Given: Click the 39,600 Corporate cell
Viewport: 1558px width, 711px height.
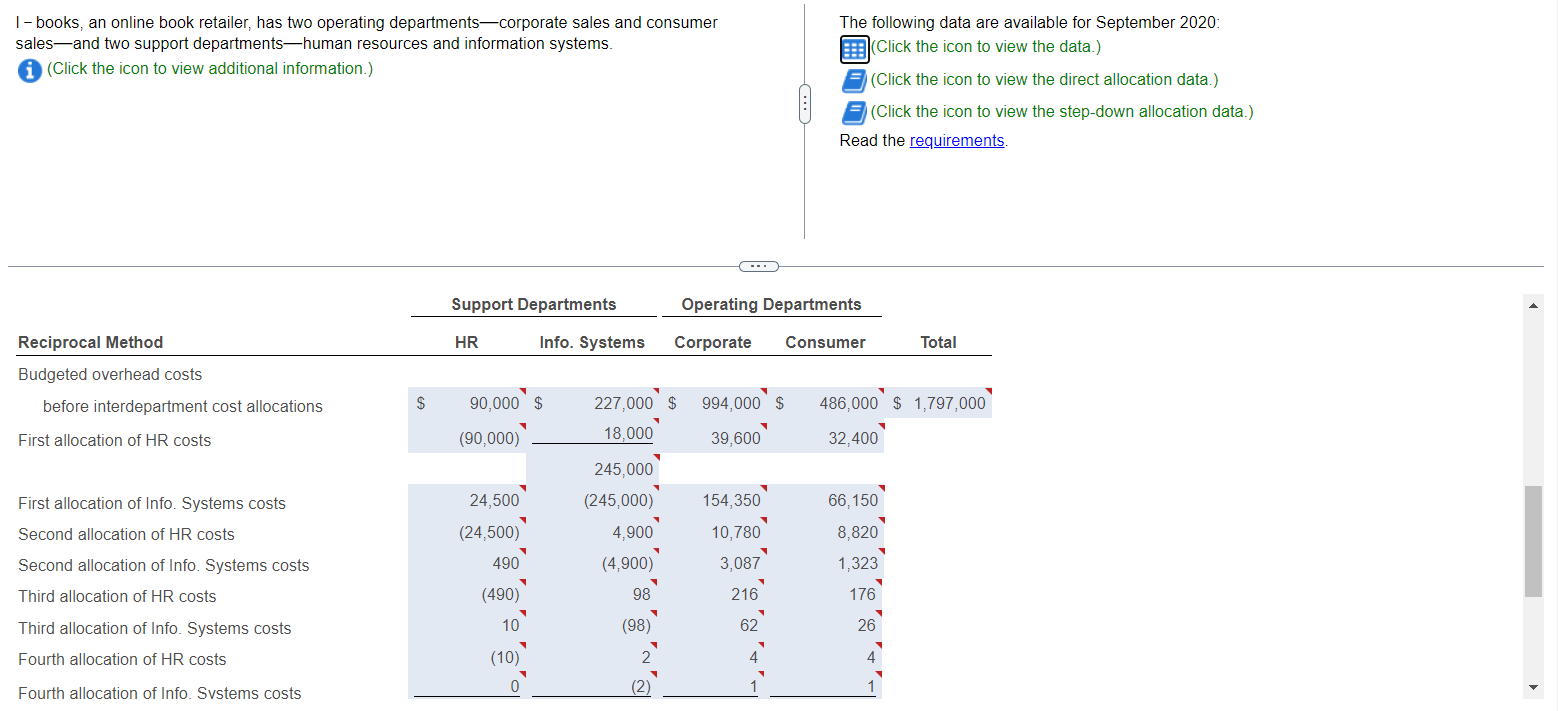Looking at the screenshot, I should point(713,438).
